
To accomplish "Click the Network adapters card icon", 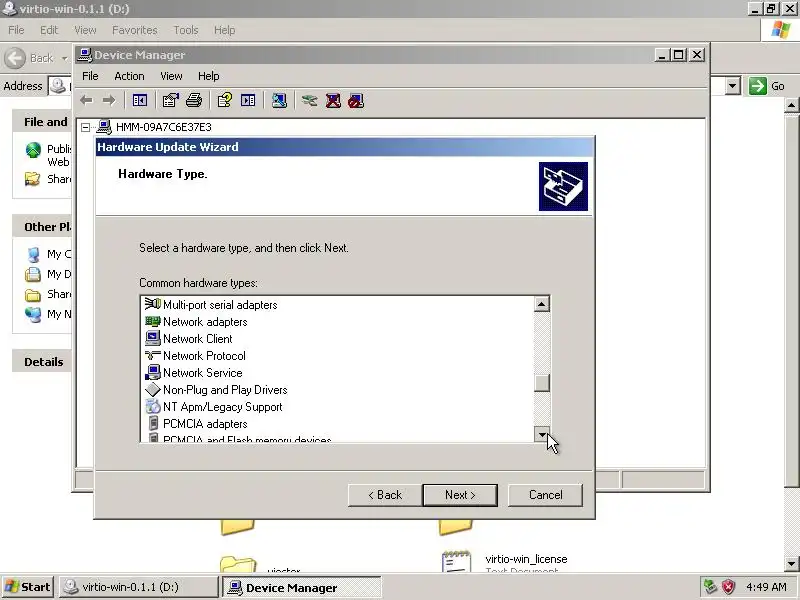I will click(153, 321).
